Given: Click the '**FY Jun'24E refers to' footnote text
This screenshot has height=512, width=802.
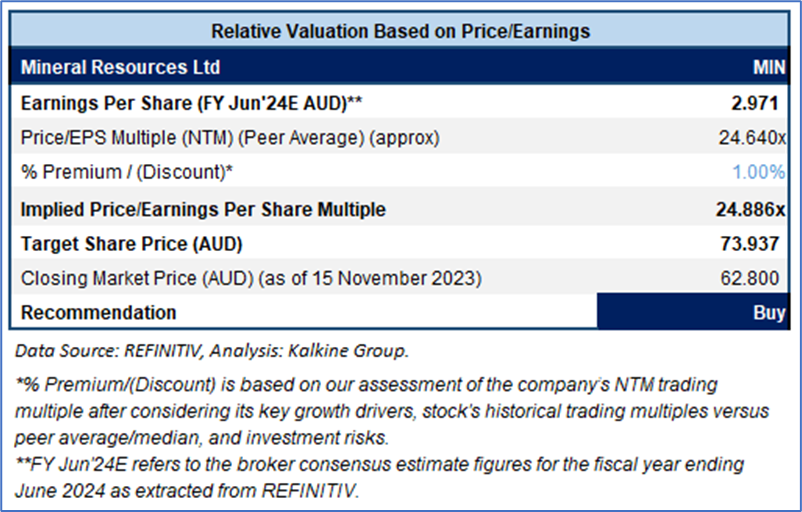Looking at the screenshot, I should coord(380,475).
